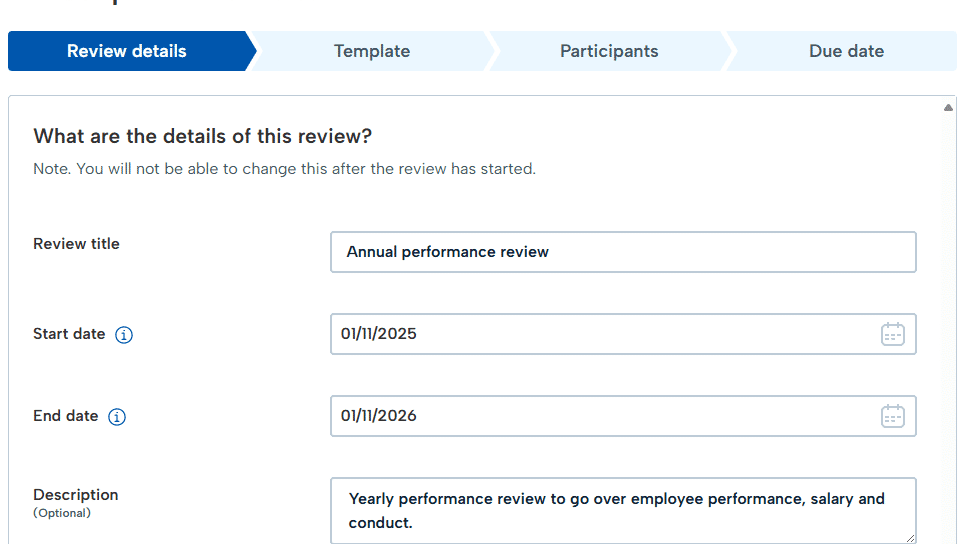Screen dimensions: 966x544
Task: Click into the Start date field
Action: (600, 334)
